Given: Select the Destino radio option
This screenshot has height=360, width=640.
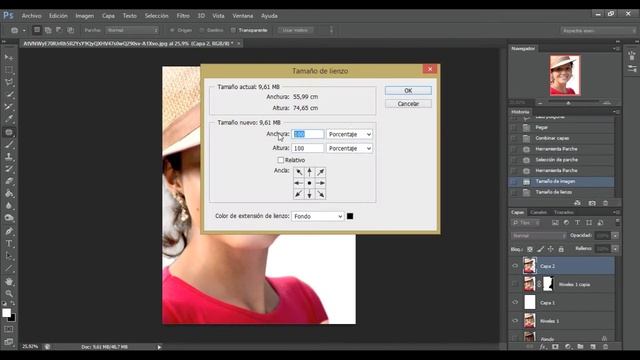Looking at the screenshot, I should click(x=202, y=30).
